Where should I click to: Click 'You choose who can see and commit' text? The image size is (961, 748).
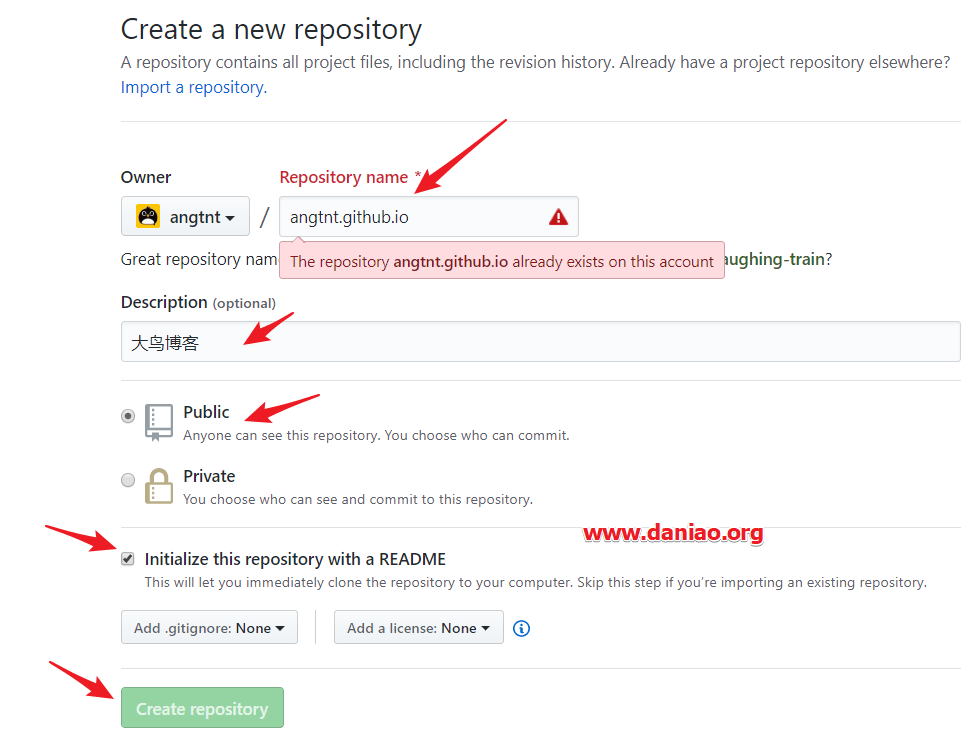click(358, 499)
